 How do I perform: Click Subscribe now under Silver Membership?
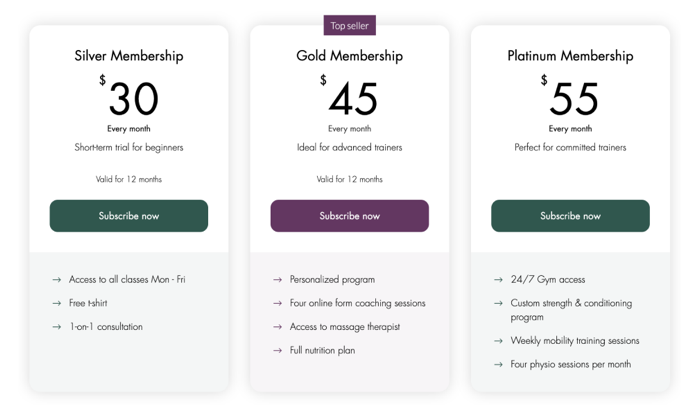pos(129,216)
